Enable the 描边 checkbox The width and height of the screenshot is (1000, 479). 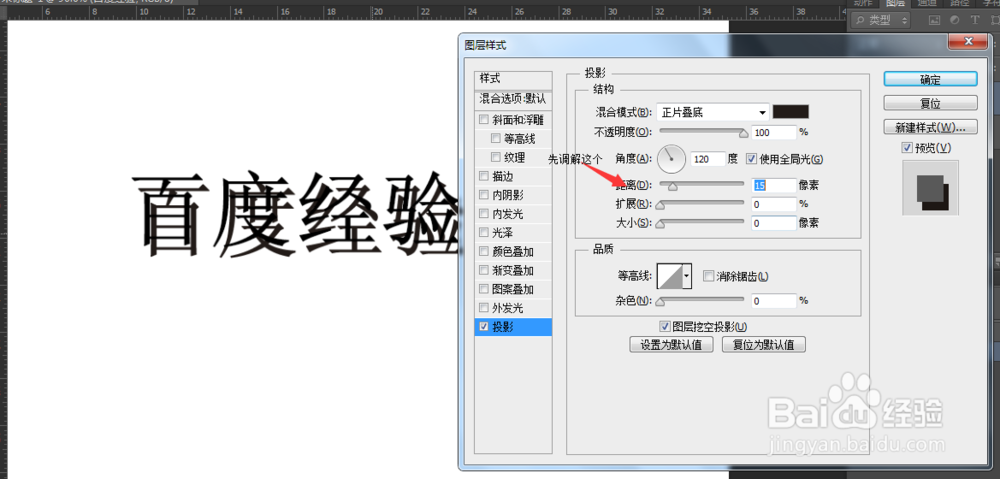click(x=483, y=176)
